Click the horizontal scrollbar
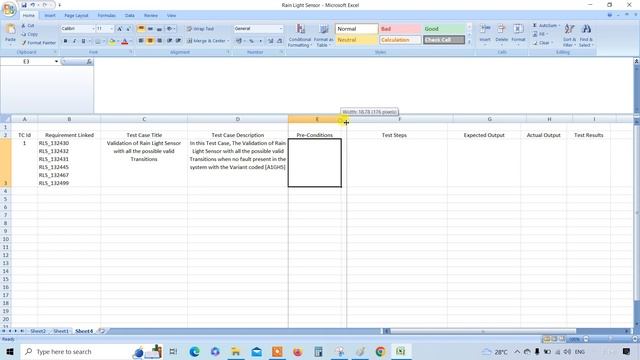Viewport: 640px width, 360px height. (483, 331)
